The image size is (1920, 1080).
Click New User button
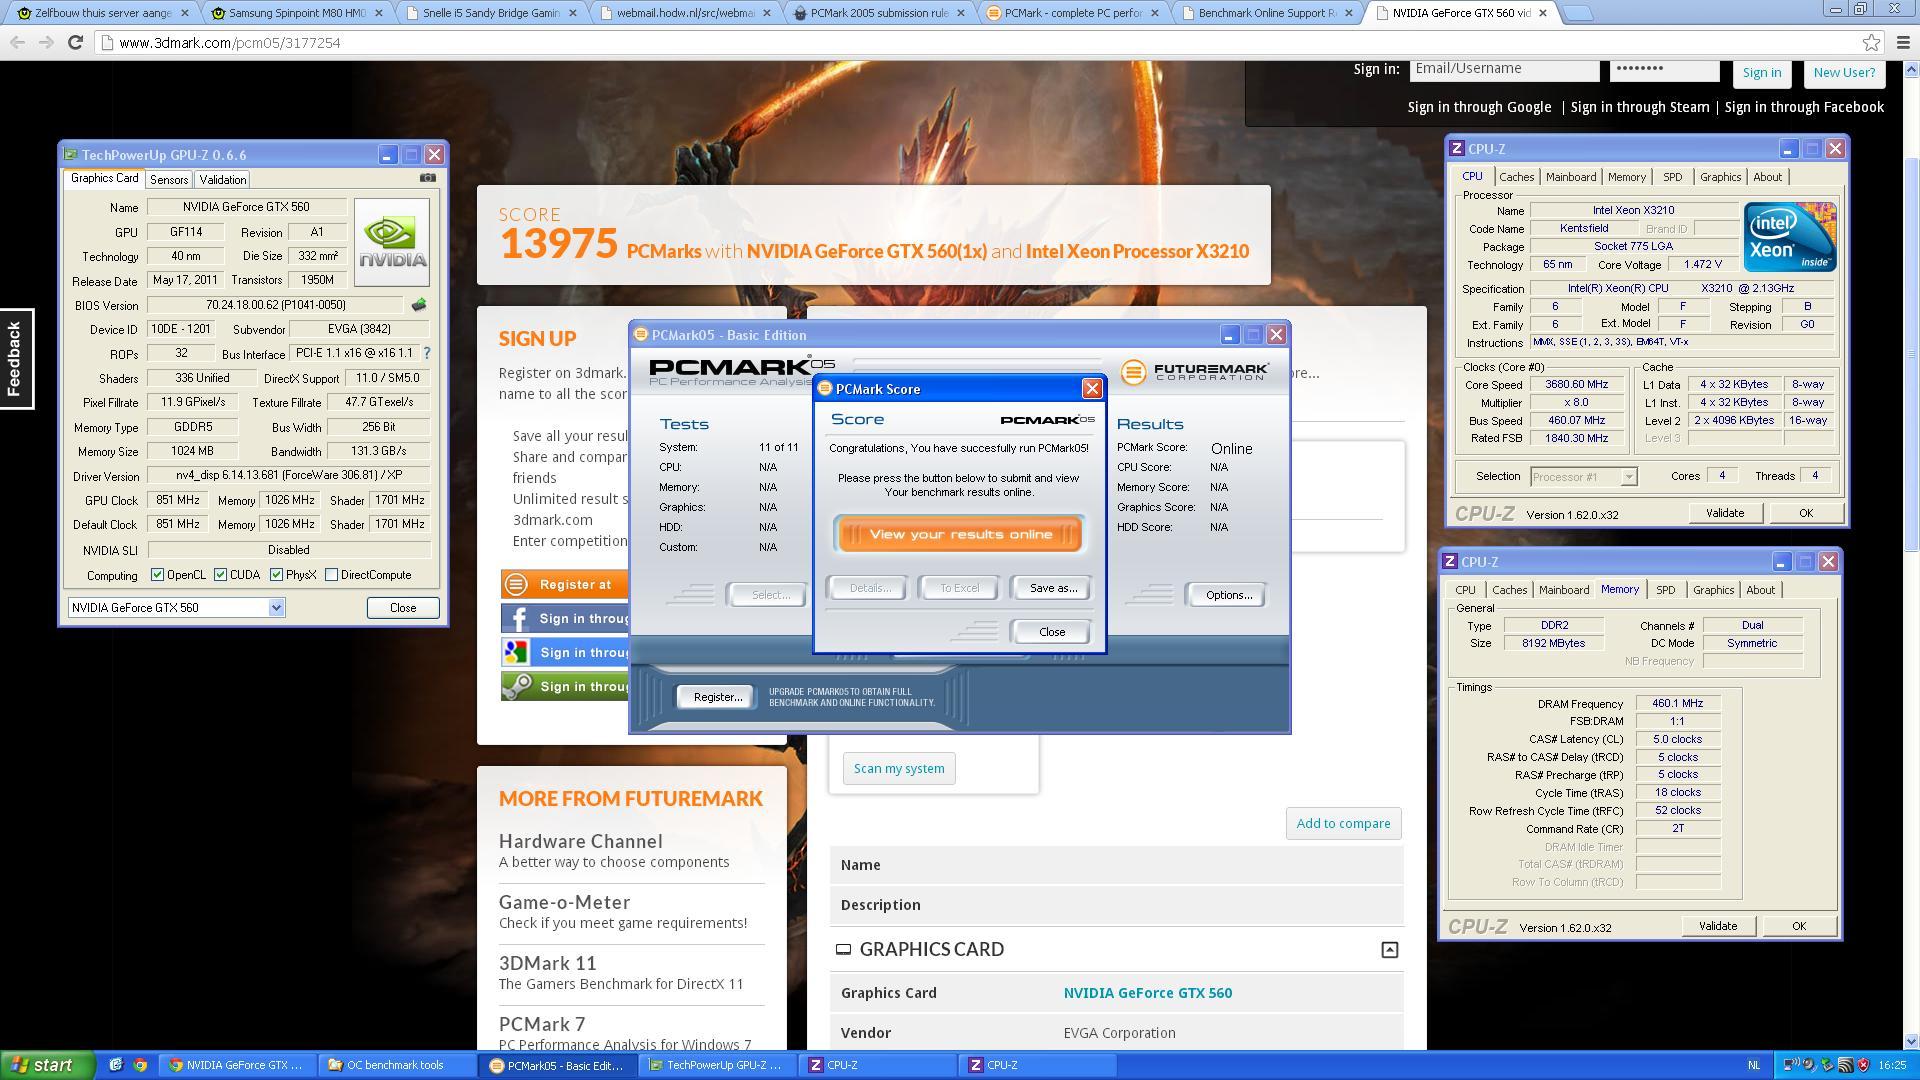(x=1844, y=72)
